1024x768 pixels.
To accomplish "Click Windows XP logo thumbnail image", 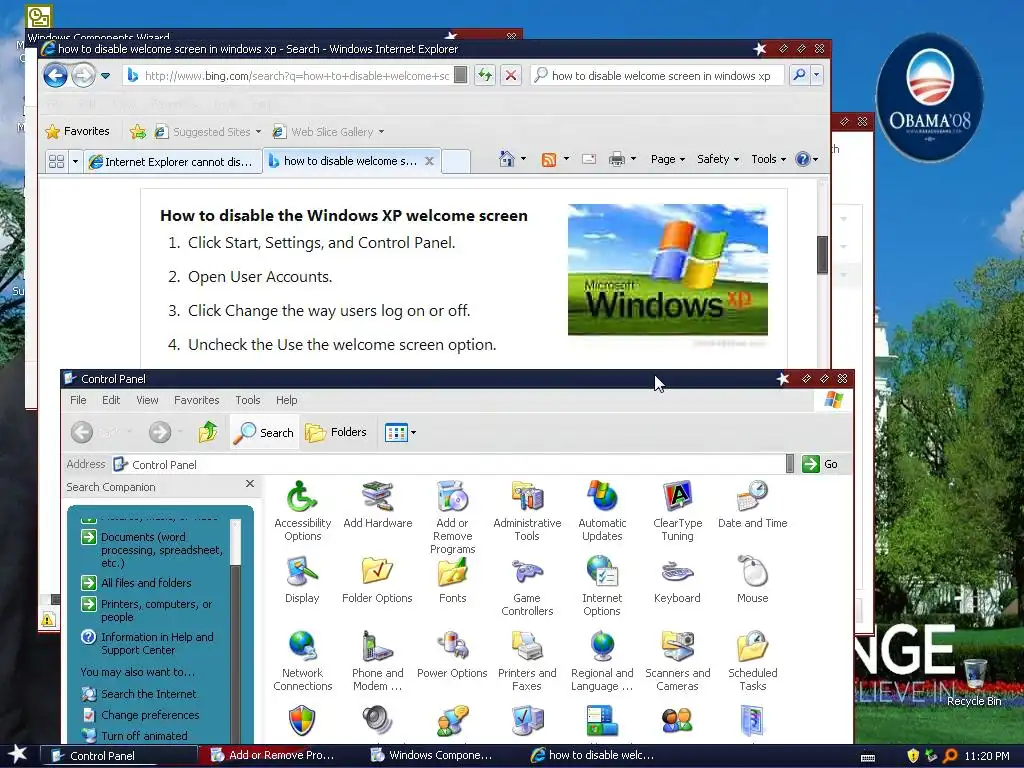I will click(x=667, y=269).
